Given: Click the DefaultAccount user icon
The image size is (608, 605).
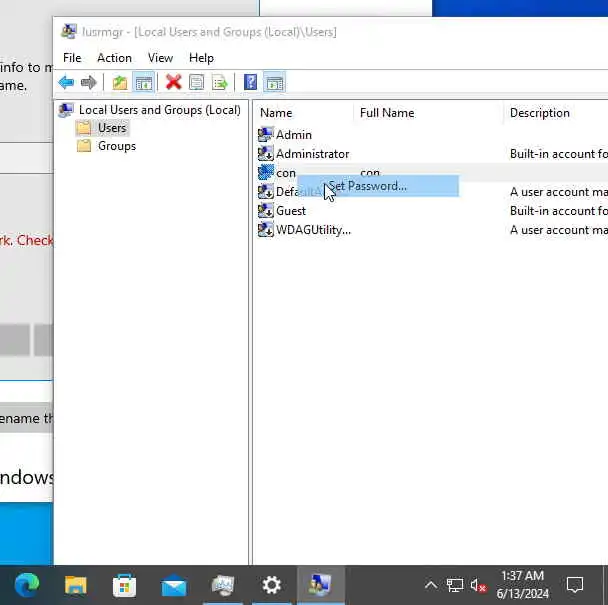Looking at the screenshot, I should click(266, 192).
